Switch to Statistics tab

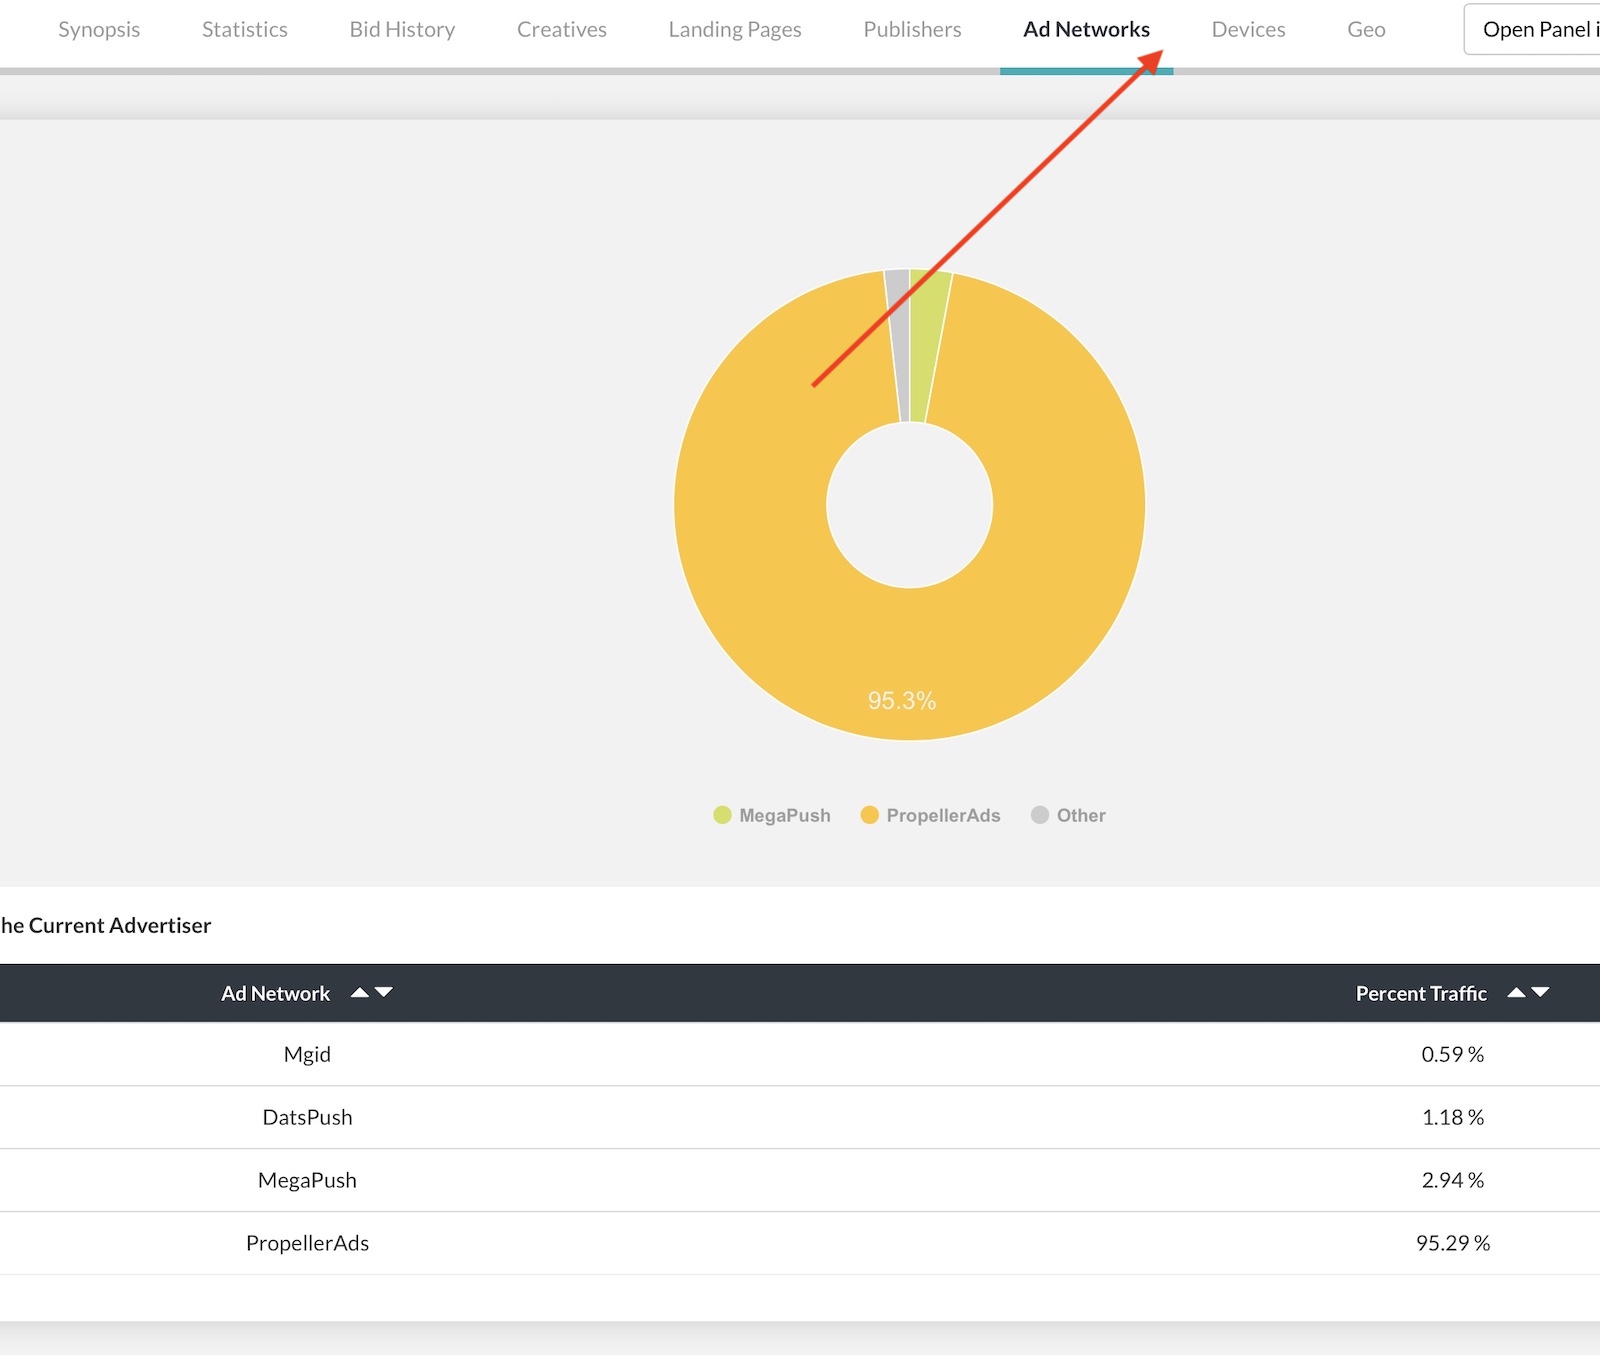(245, 30)
